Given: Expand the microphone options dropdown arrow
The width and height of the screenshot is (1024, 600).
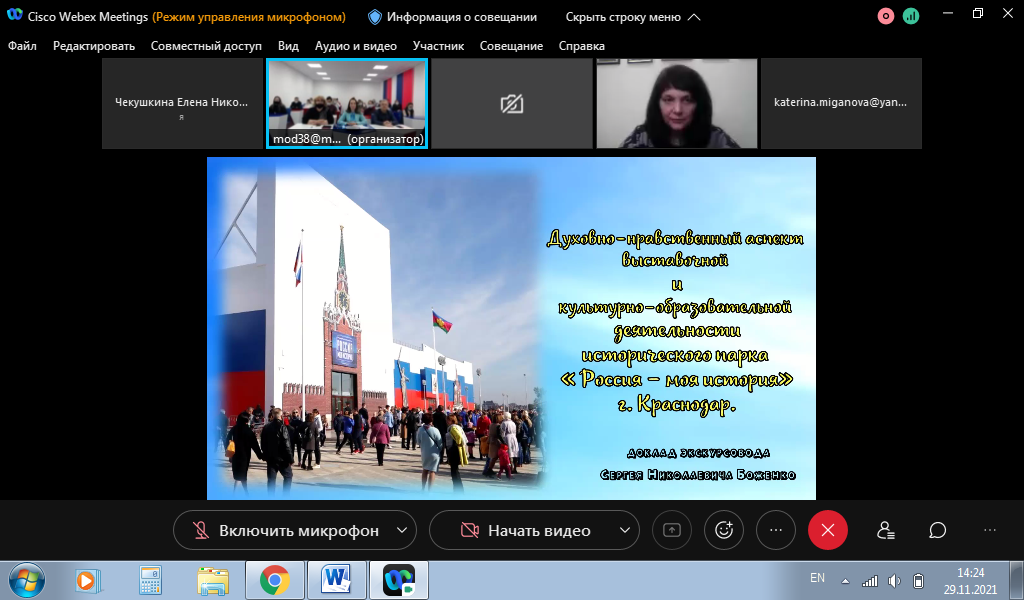Looking at the screenshot, I should click(402, 530).
